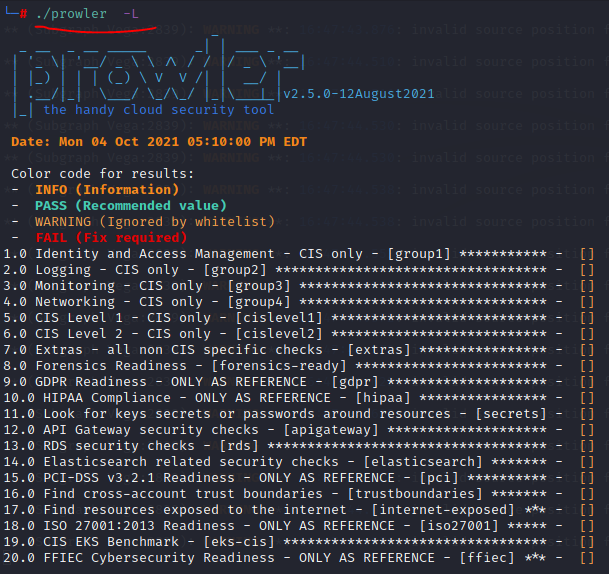Click '11.0 Look for keys secrets' row
The height and width of the screenshot is (574, 609).
[299, 414]
